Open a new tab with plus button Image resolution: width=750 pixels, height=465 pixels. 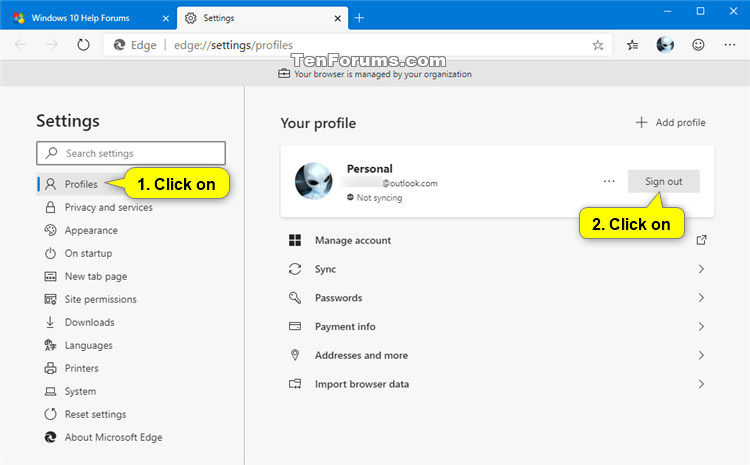coord(359,18)
